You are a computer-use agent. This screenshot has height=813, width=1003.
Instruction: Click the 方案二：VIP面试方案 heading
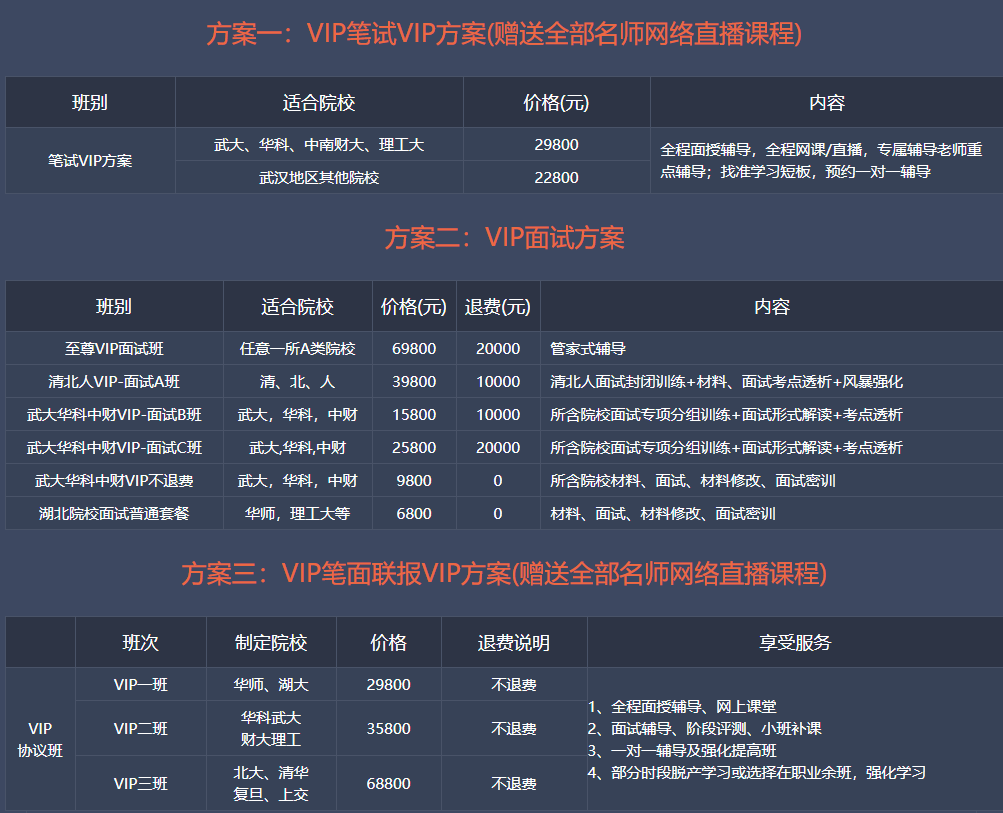pos(504,238)
